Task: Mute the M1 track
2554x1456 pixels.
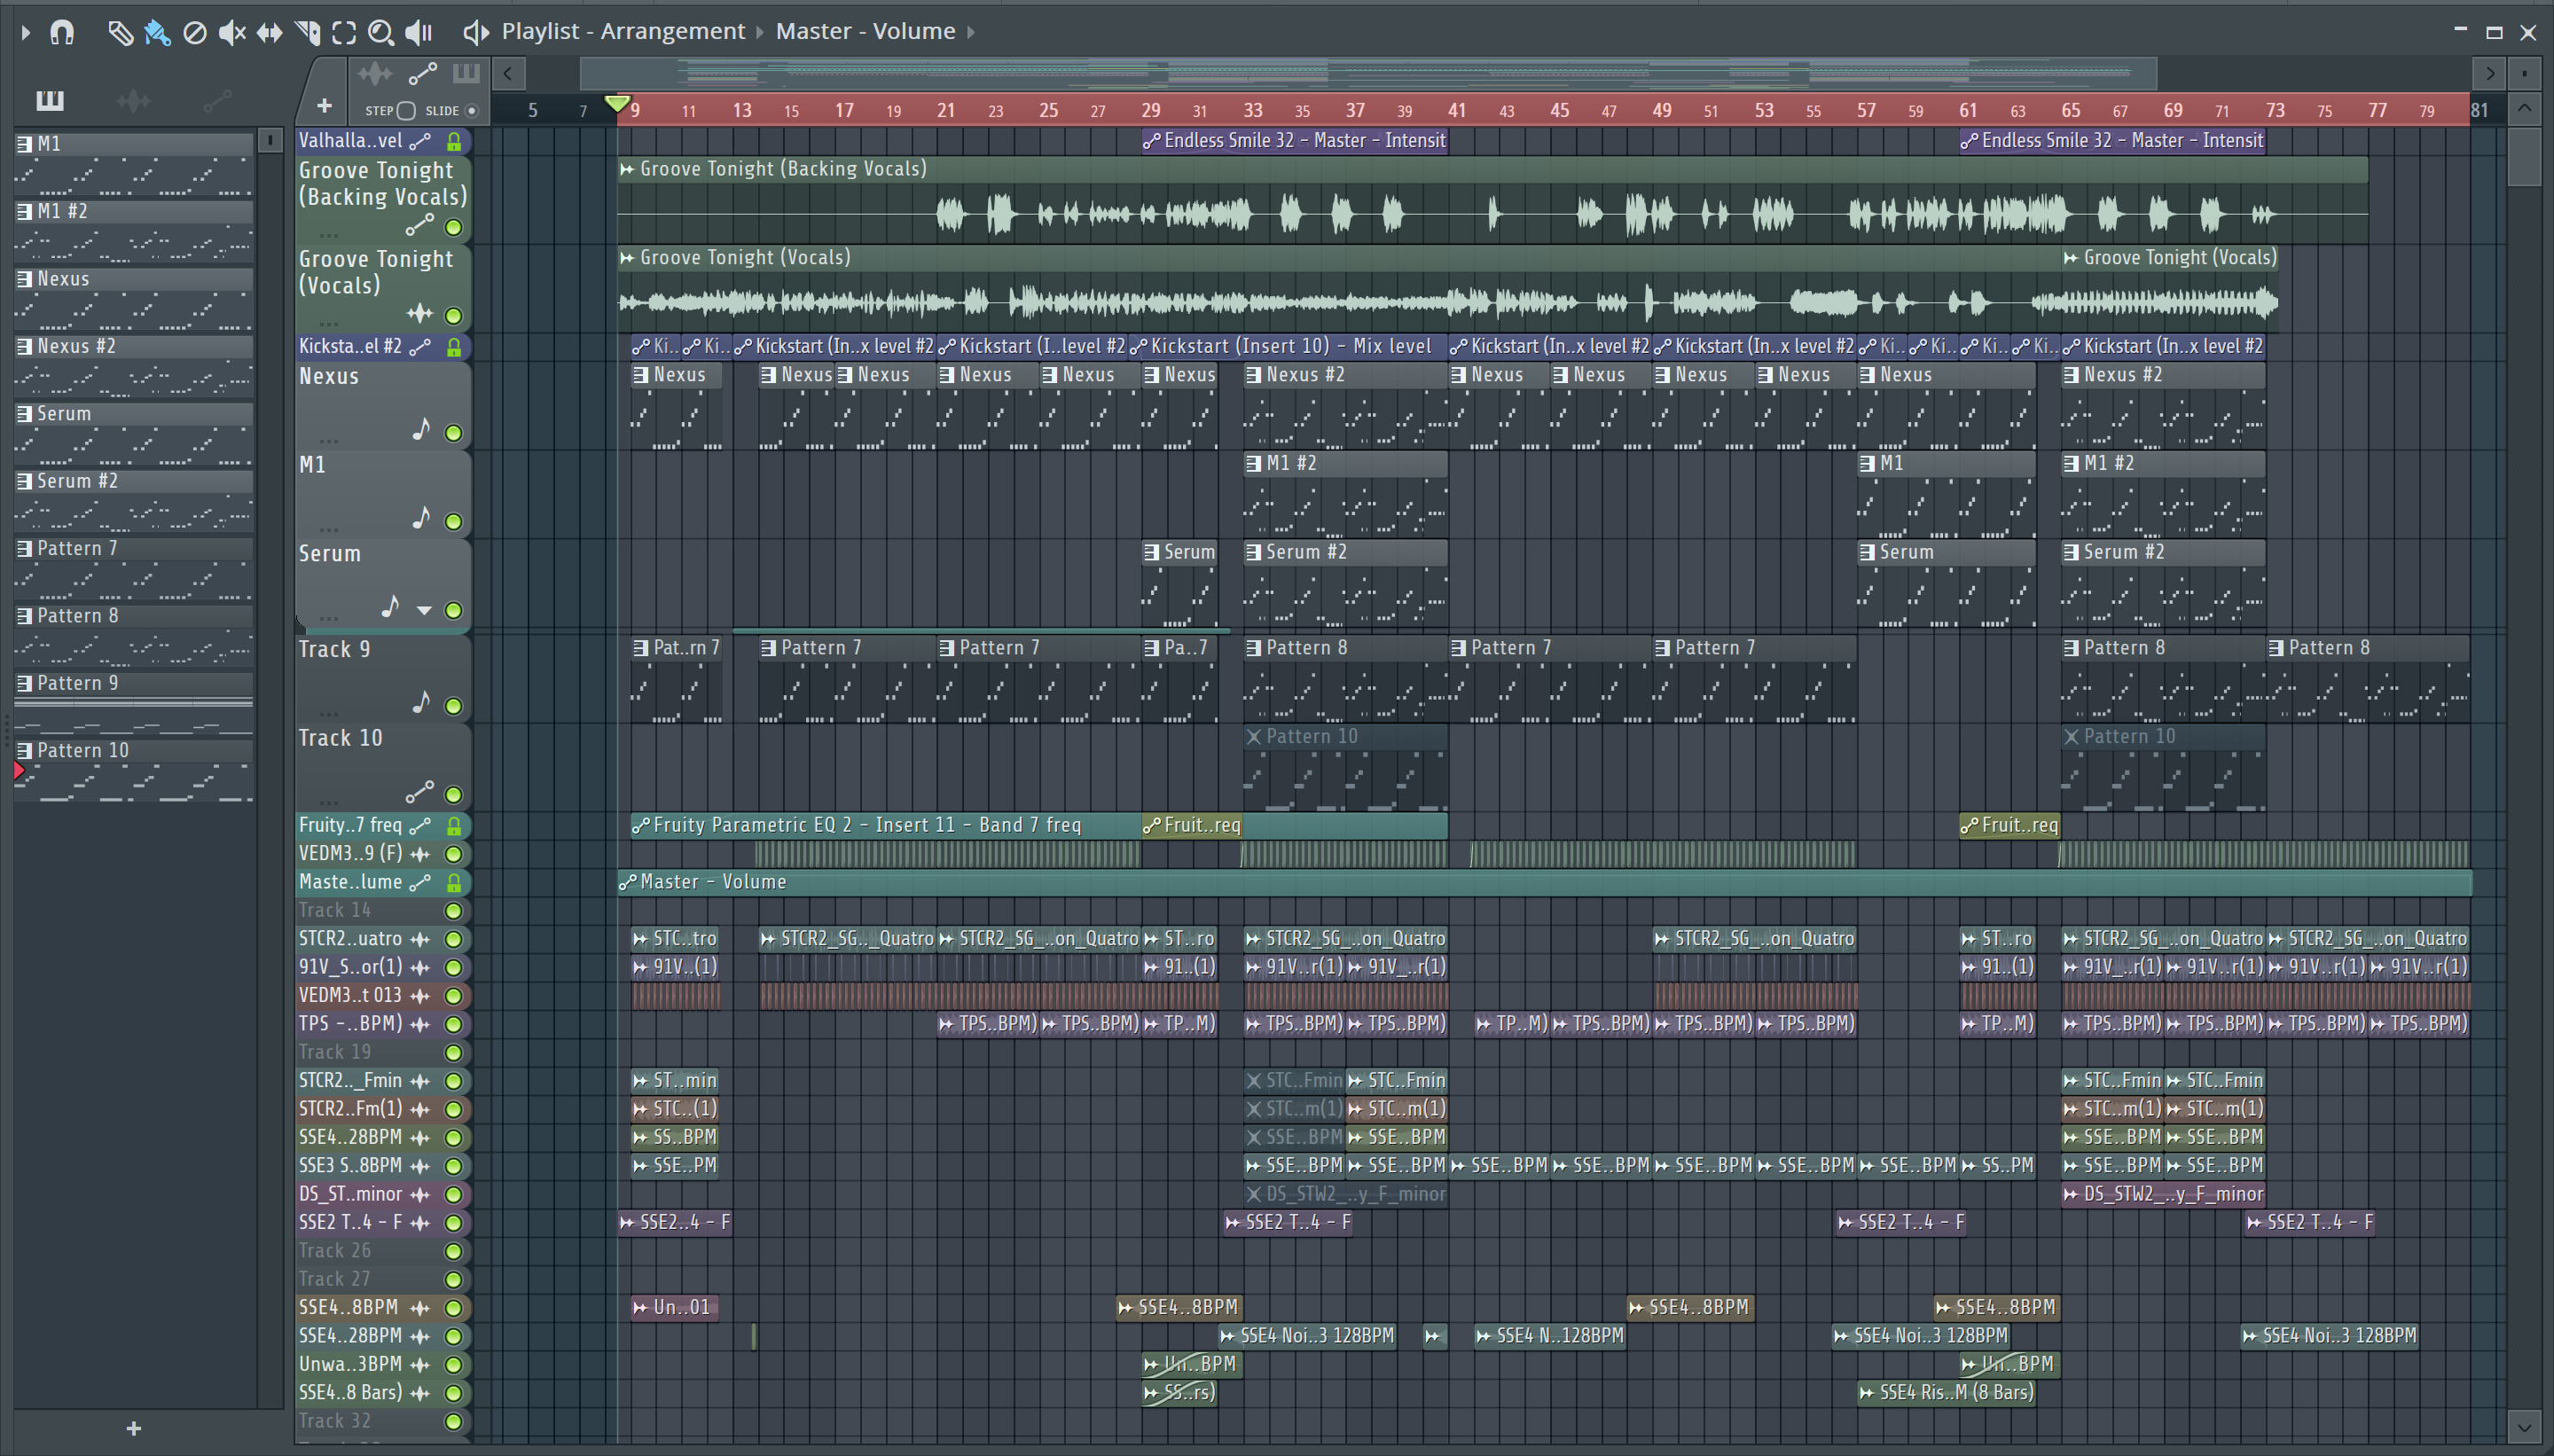Action: [x=453, y=522]
